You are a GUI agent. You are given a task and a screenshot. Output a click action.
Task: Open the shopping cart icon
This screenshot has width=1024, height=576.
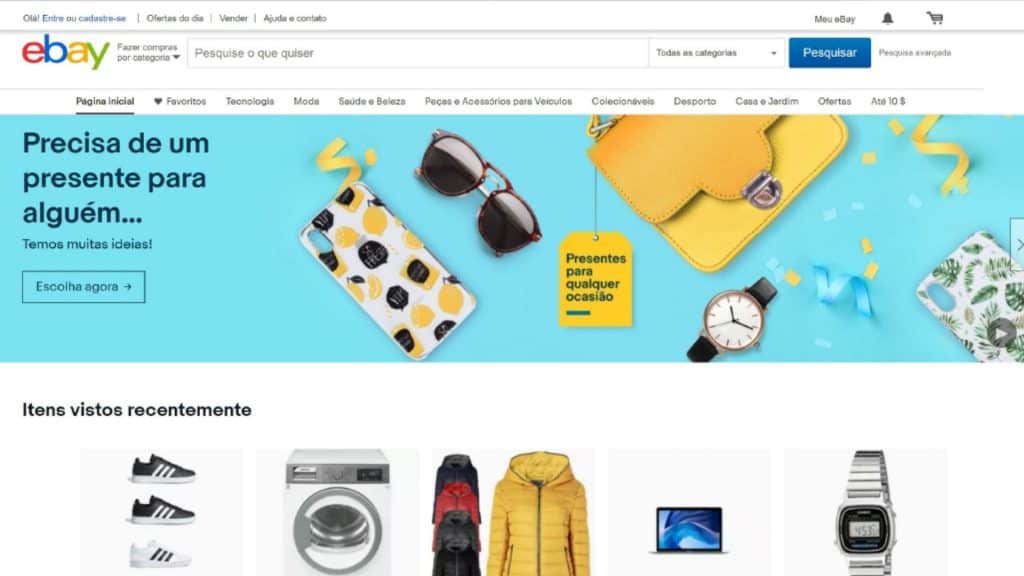(x=935, y=18)
